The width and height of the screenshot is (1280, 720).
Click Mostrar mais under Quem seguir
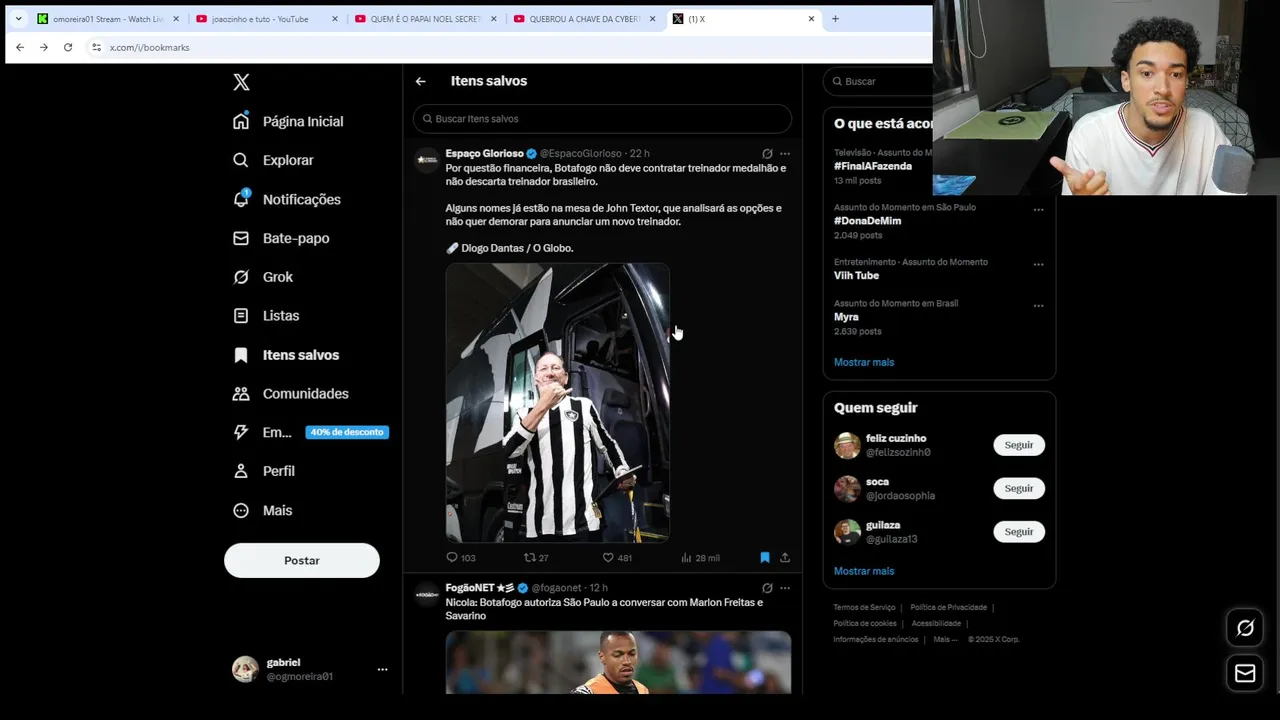(x=864, y=571)
